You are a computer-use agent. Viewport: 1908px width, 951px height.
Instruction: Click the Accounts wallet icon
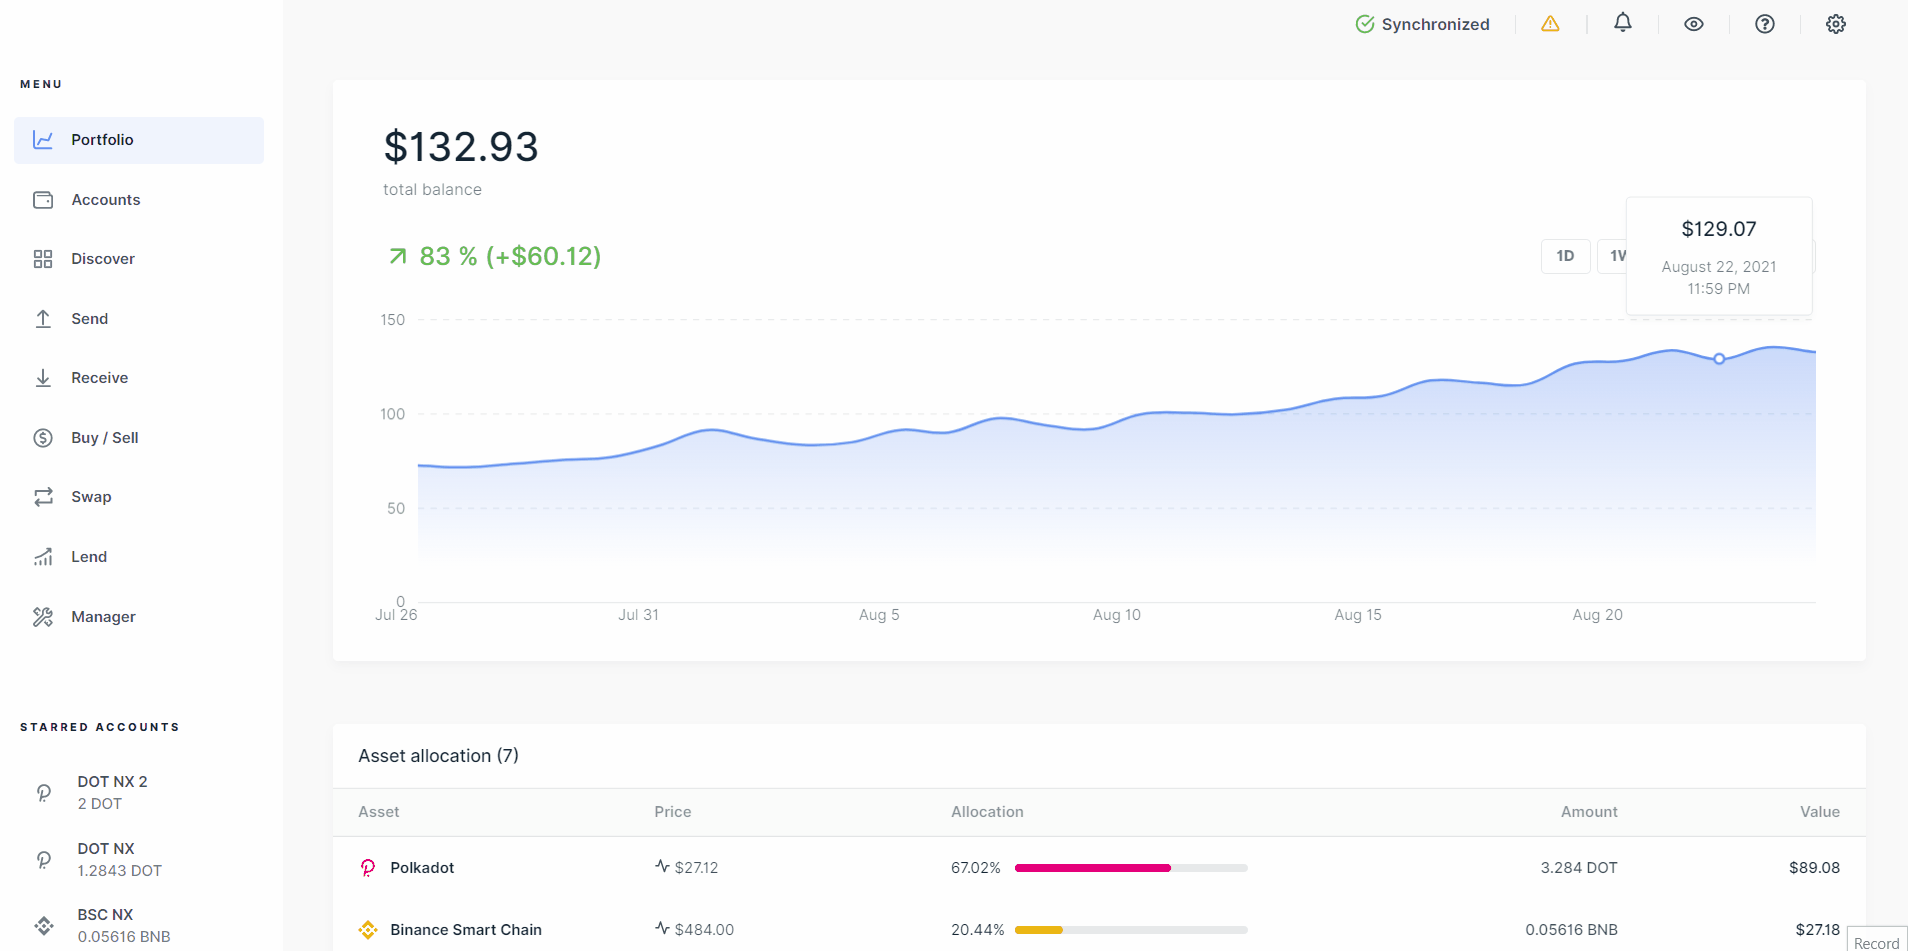(43, 200)
